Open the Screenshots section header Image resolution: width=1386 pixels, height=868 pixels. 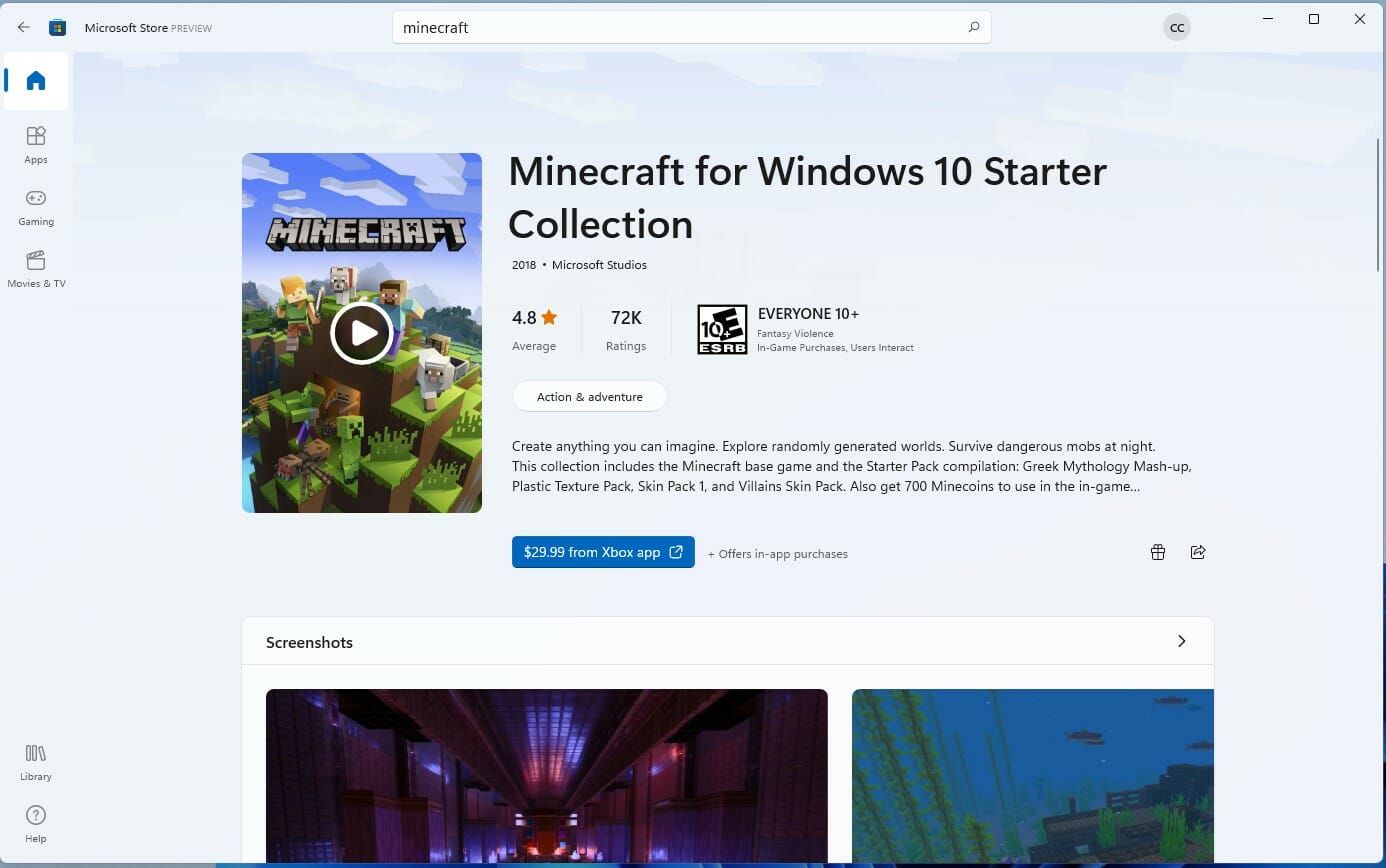click(x=728, y=641)
